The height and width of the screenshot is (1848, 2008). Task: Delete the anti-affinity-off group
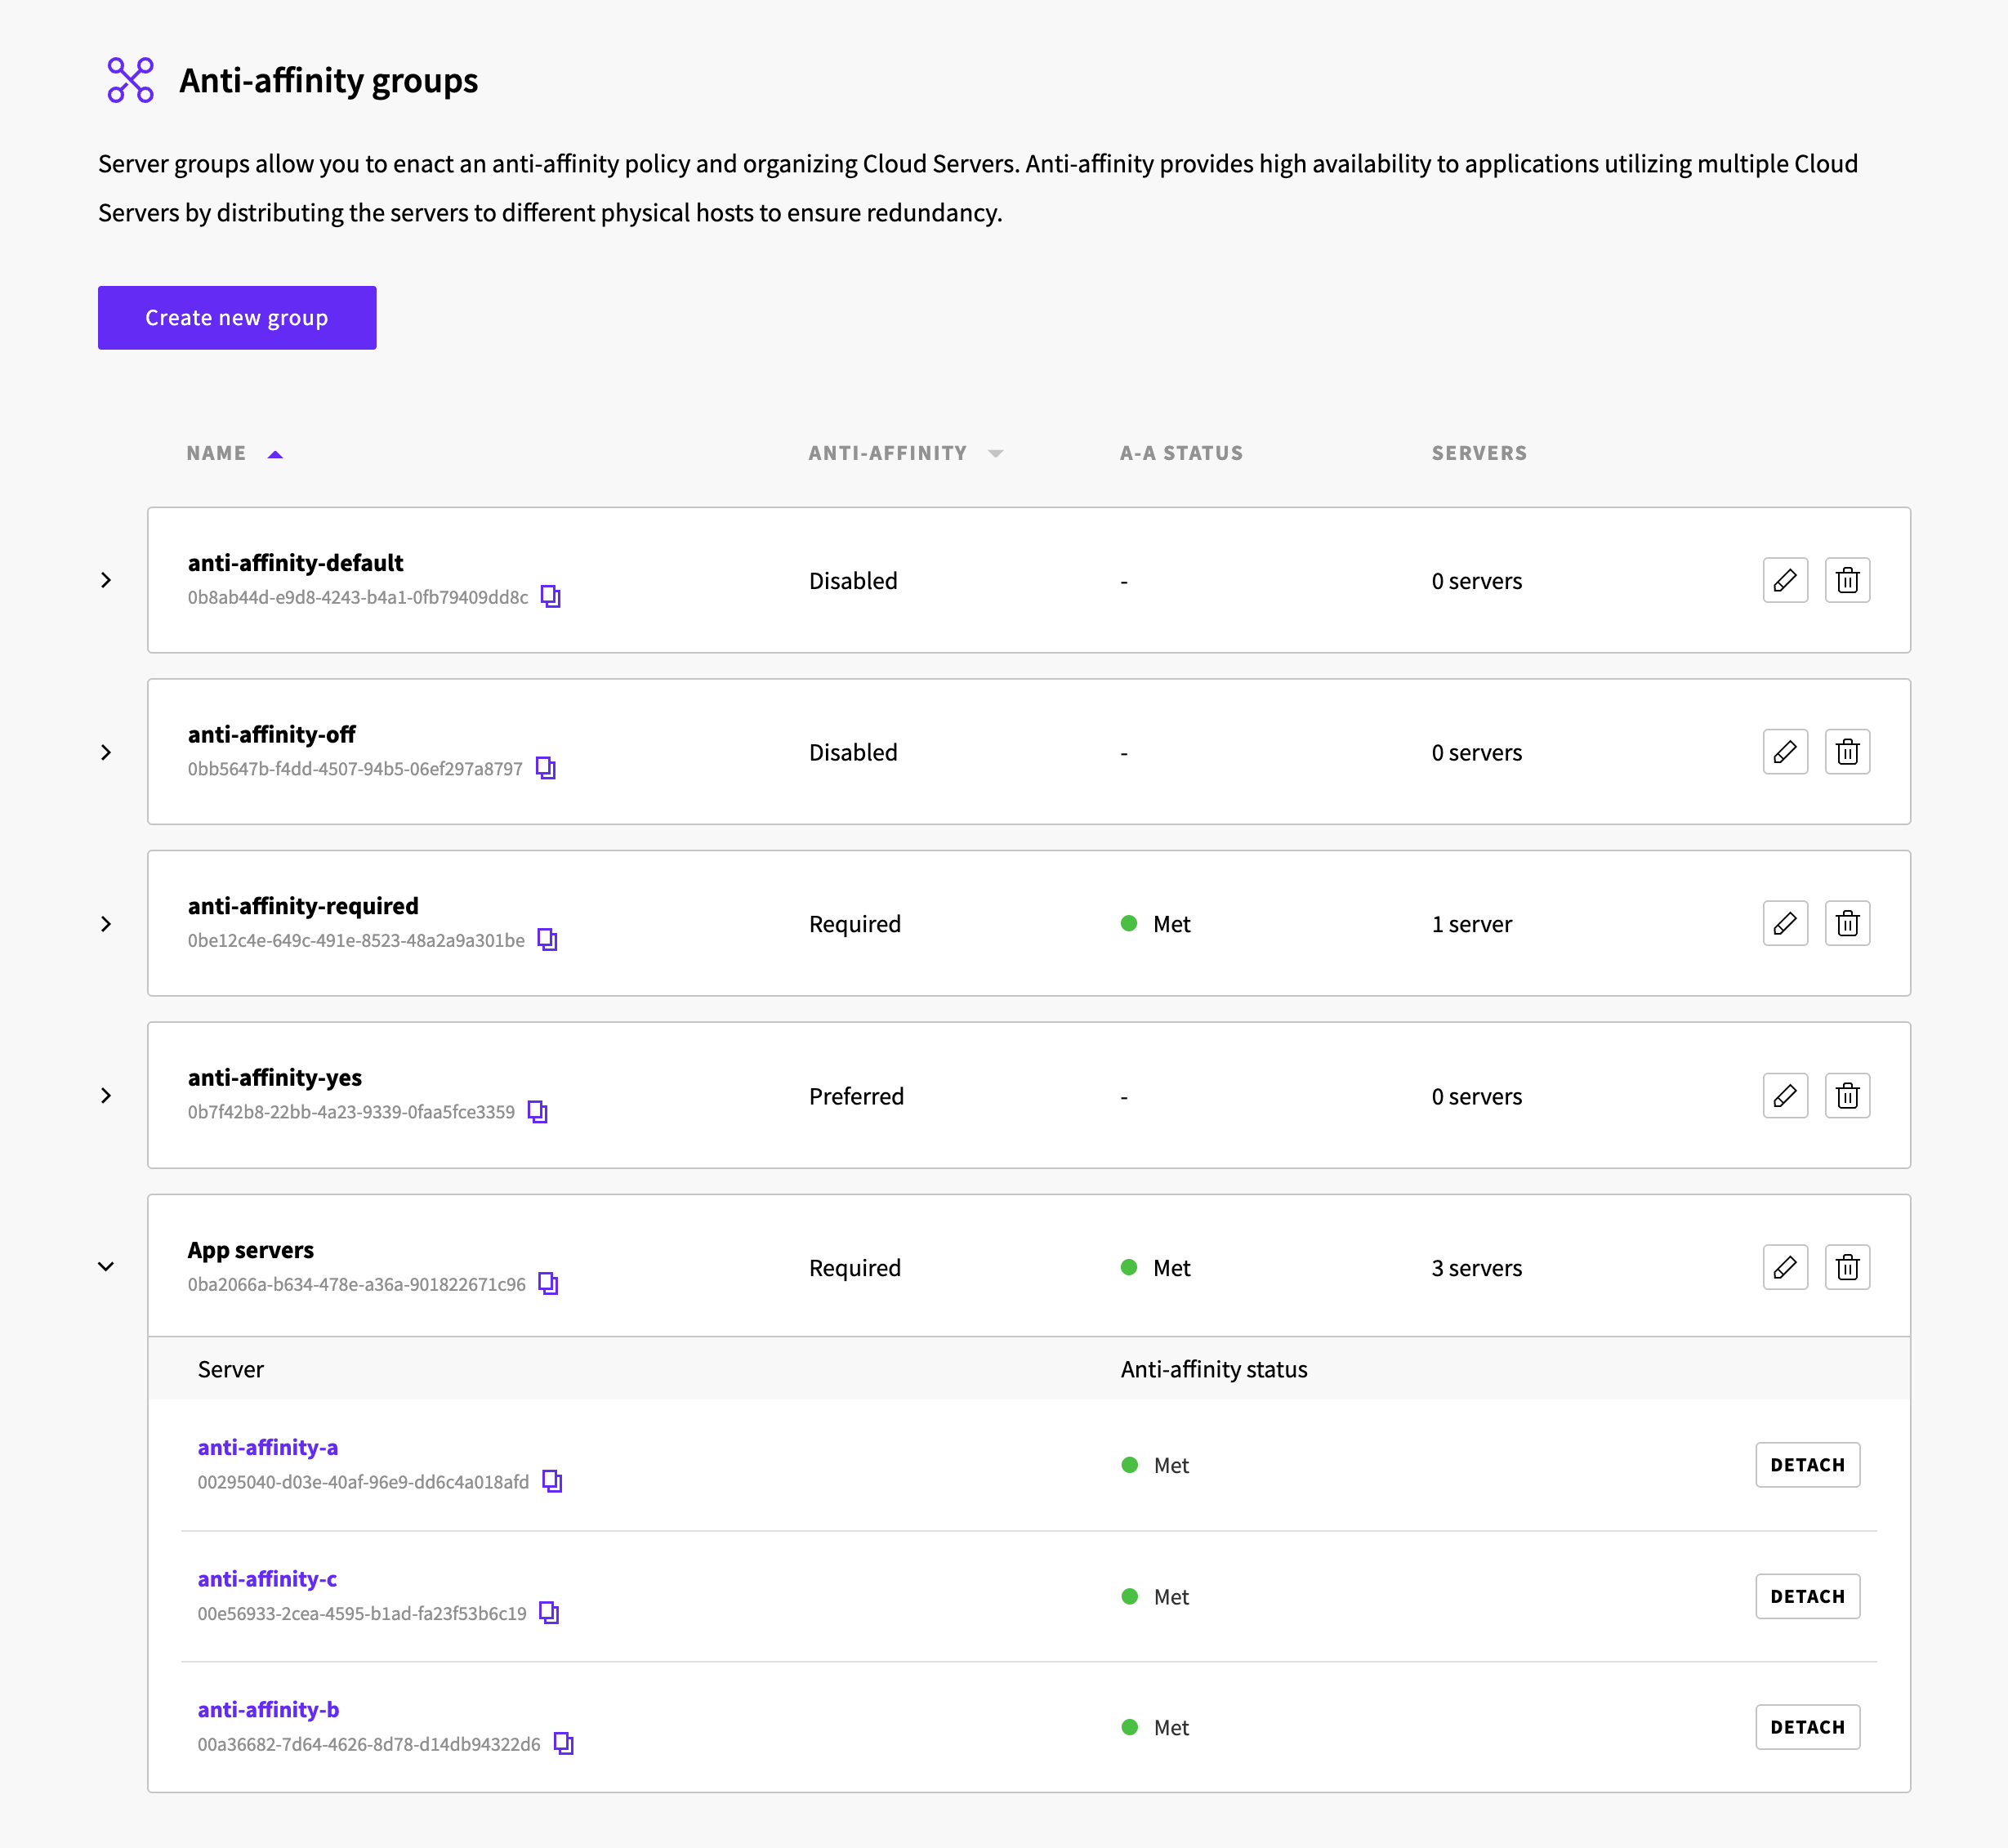pyautogui.click(x=1847, y=752)
